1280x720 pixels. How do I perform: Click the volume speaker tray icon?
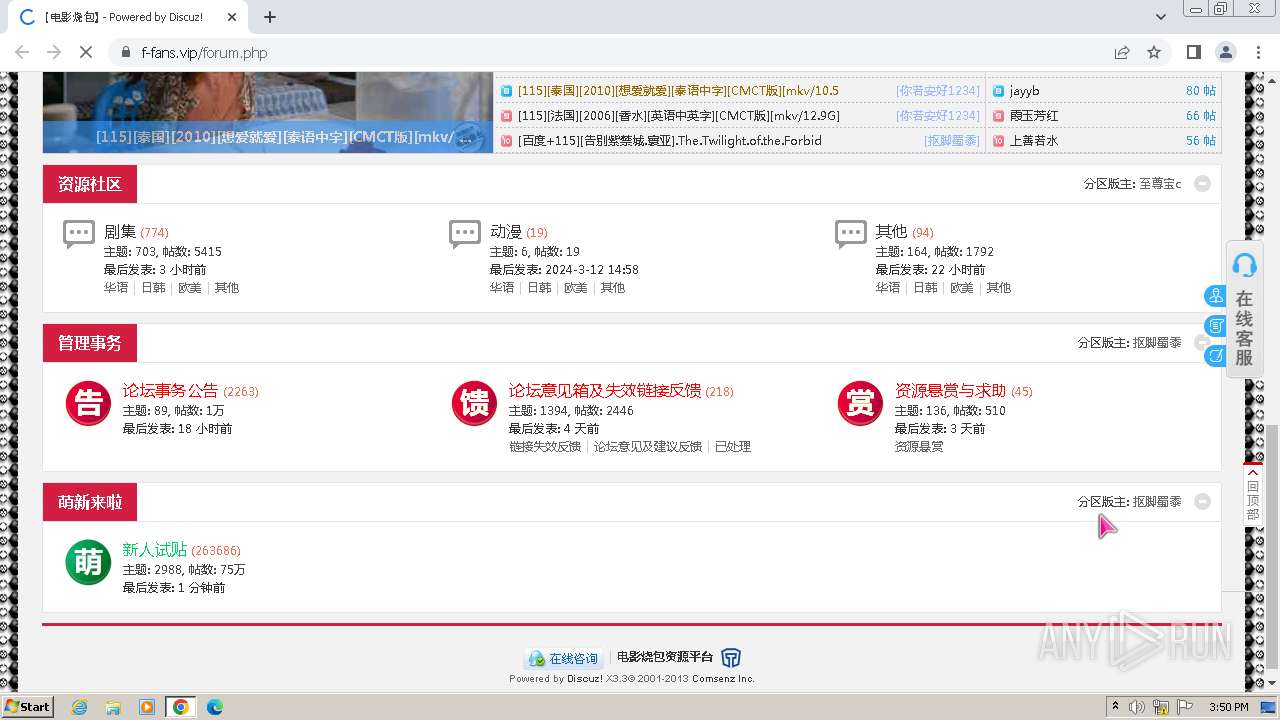1137,707
